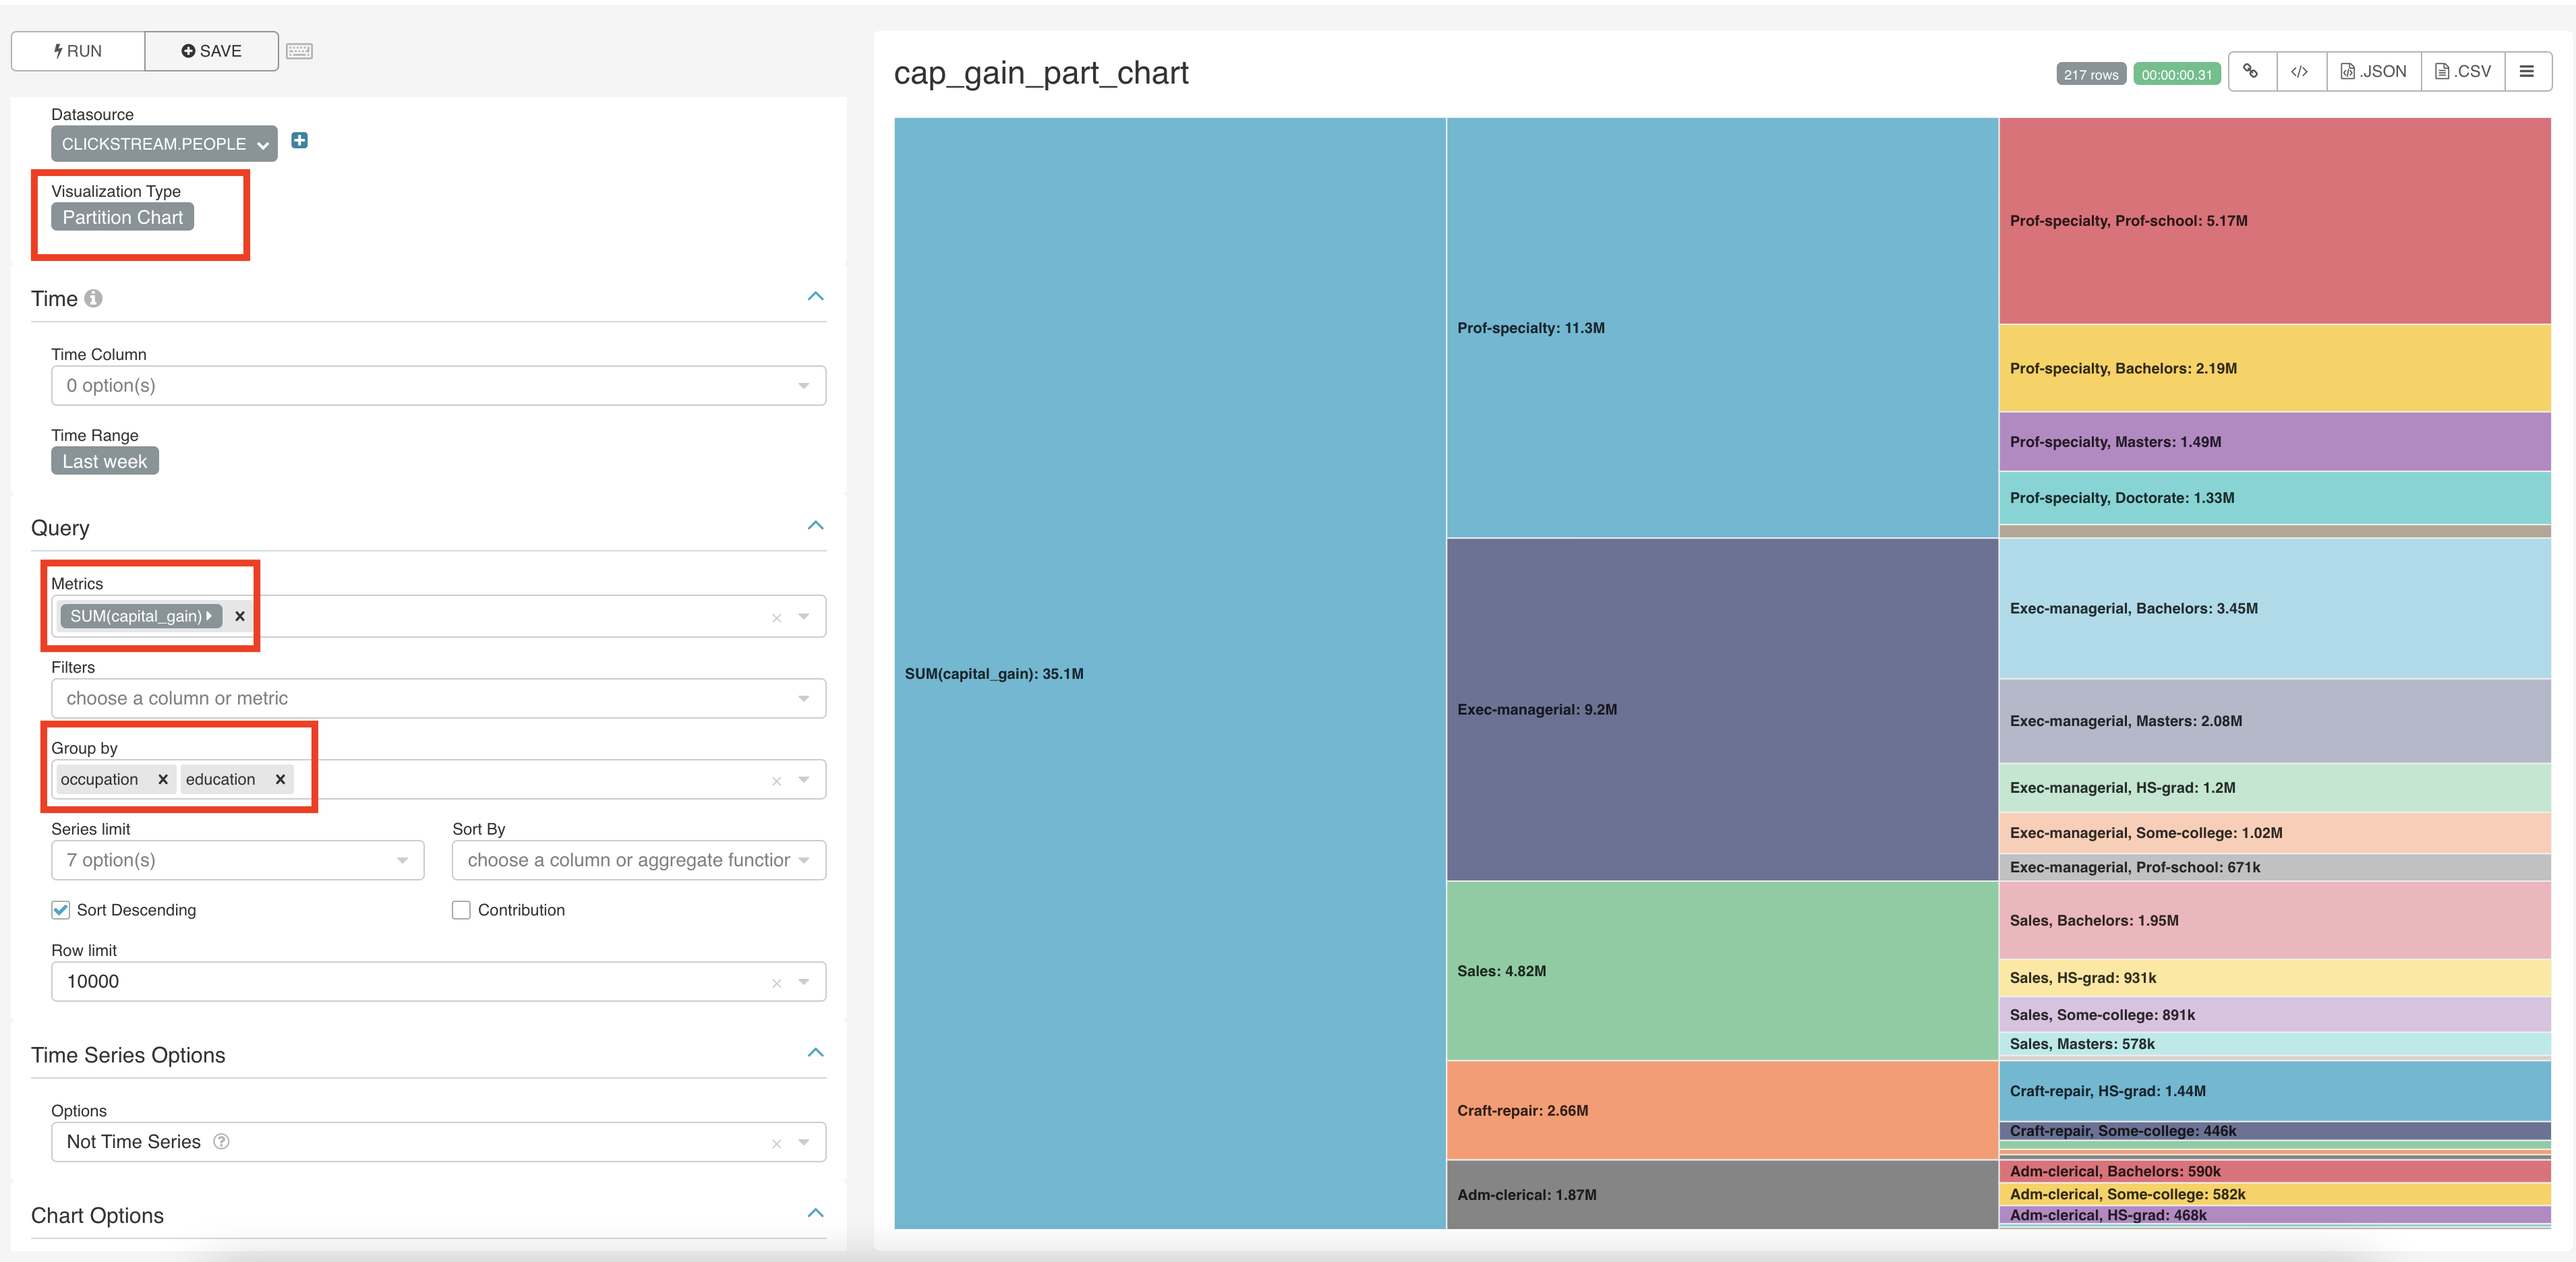Collapse the Query section
This screenshot has height=1262, width=2576.
(815, 526)
